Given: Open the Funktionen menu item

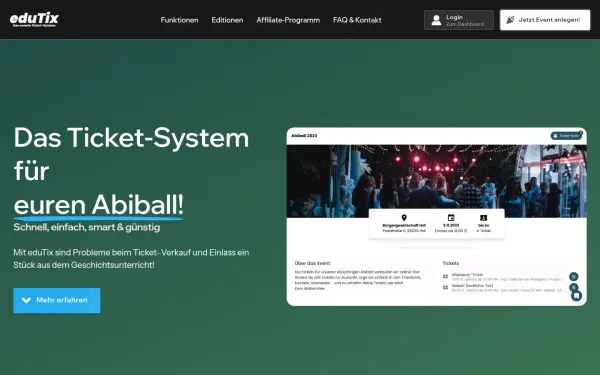Looking at the screenshot, I should [x=179, y=20].
